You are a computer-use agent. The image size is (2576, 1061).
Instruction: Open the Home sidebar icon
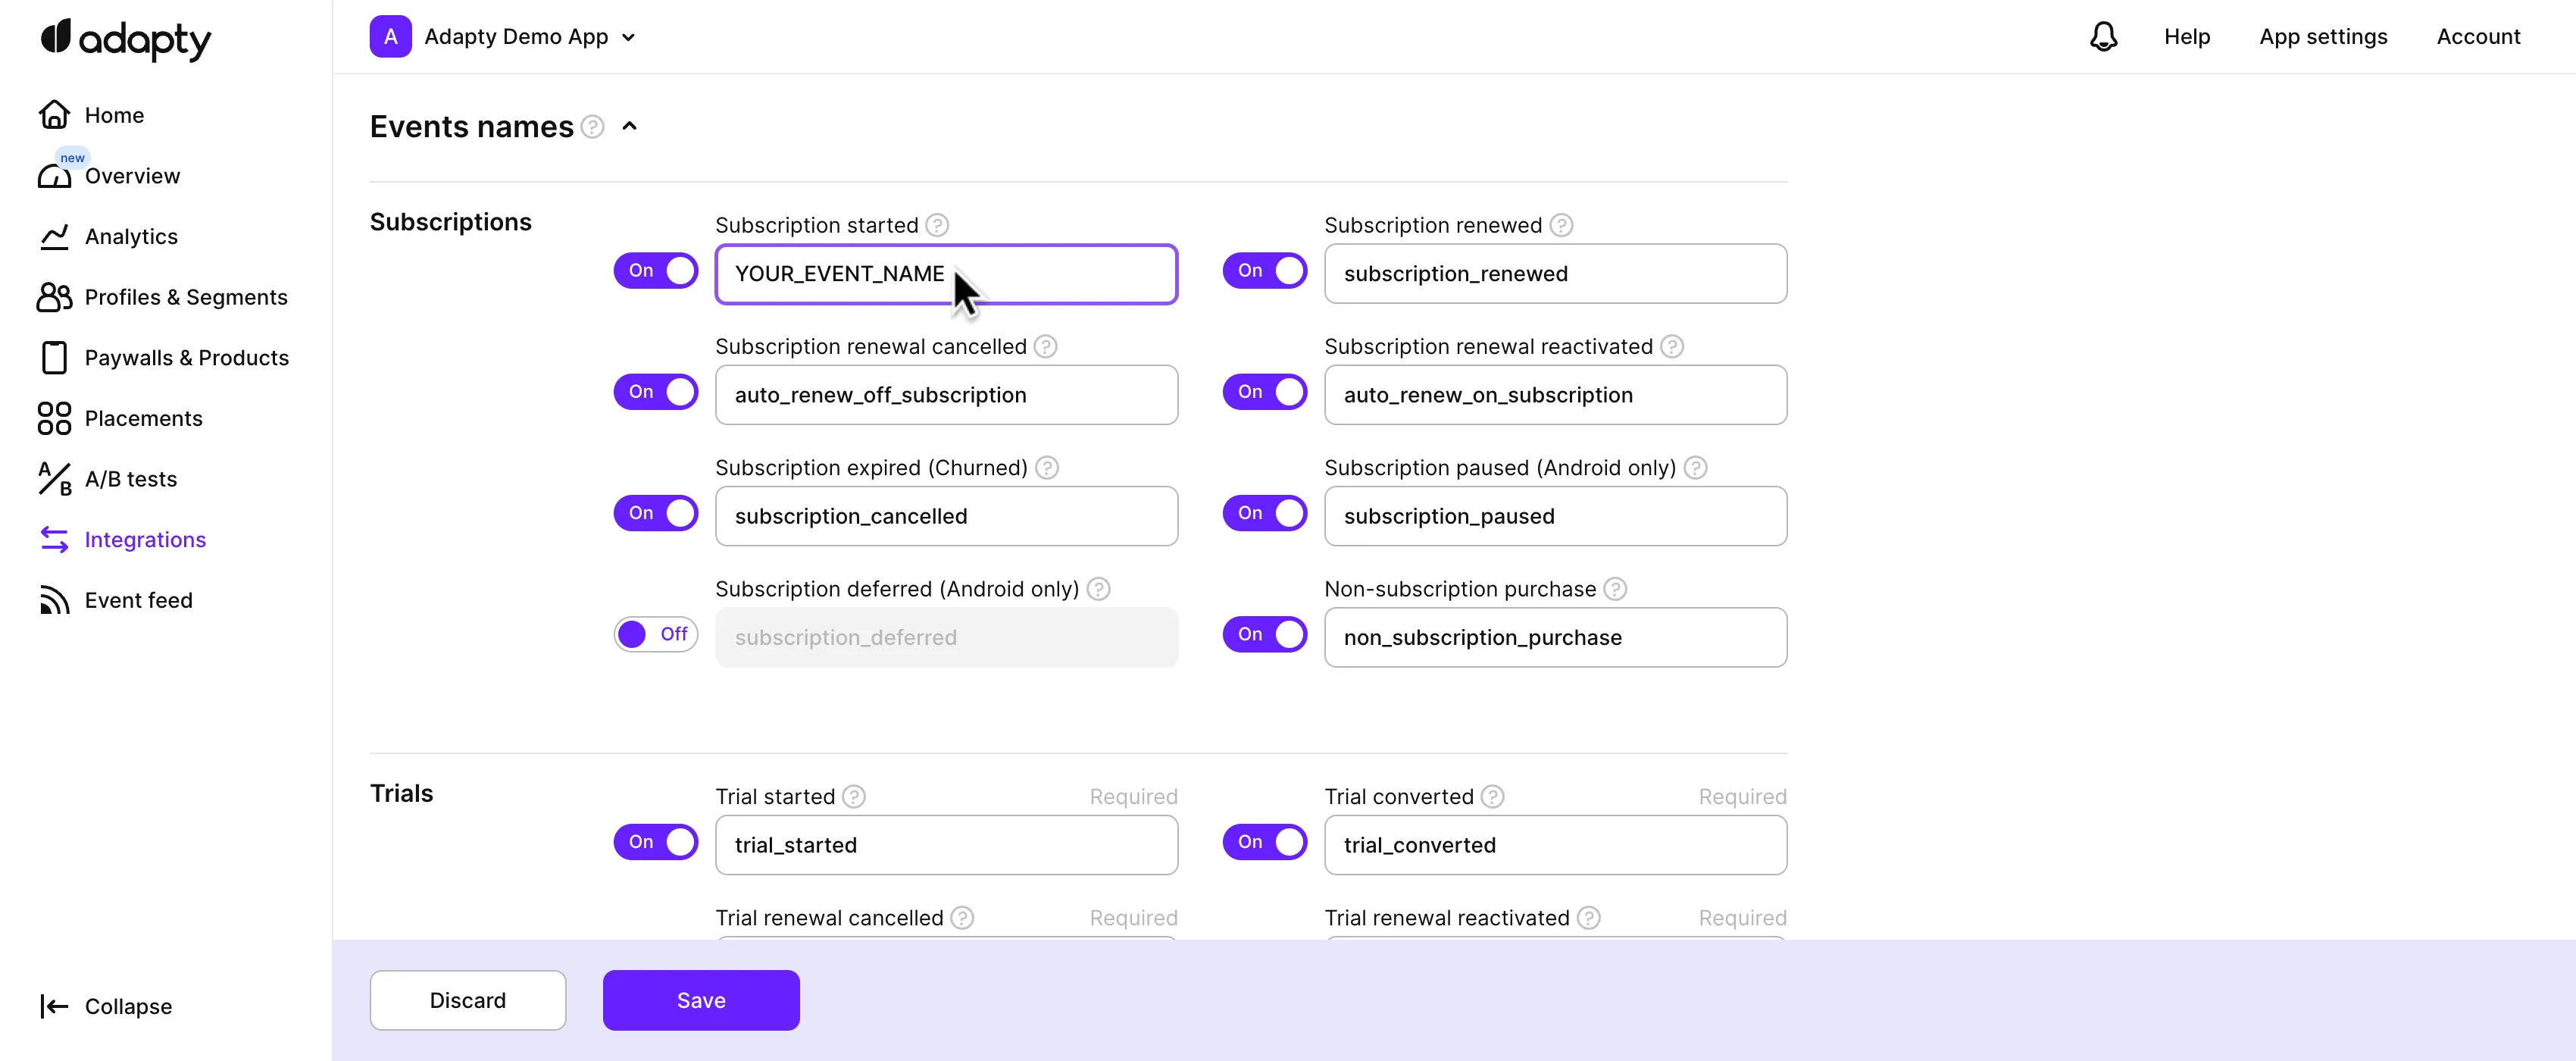tap(54, 114)
